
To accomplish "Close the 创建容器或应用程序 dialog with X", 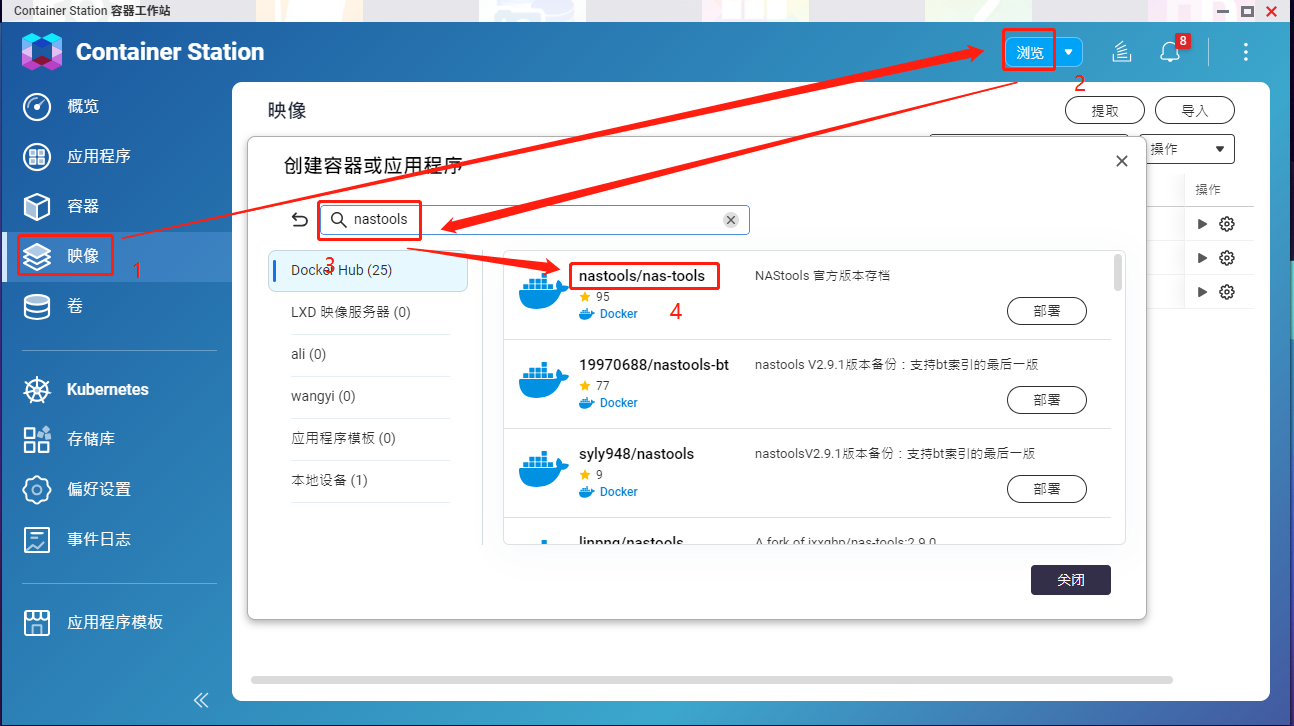I will click(x=1122, y=161).
